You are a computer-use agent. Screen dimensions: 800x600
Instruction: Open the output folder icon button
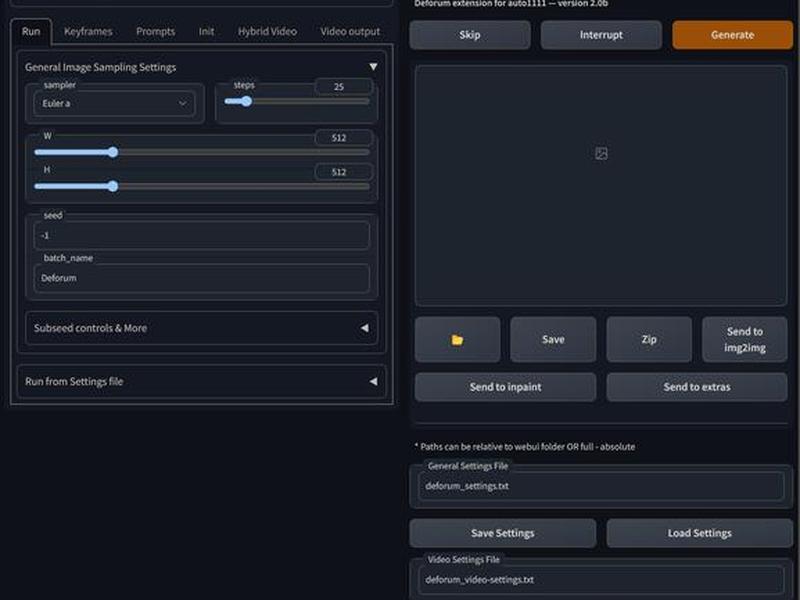coord(457,339)
